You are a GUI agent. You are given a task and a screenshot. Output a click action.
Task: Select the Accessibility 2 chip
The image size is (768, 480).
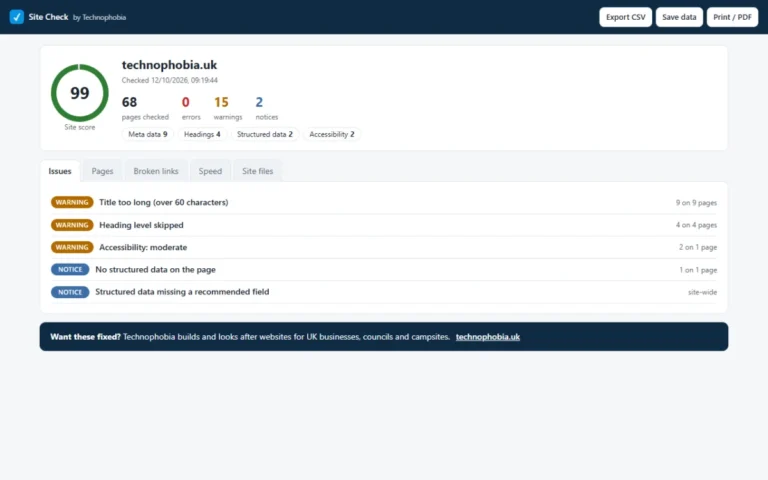332,134
